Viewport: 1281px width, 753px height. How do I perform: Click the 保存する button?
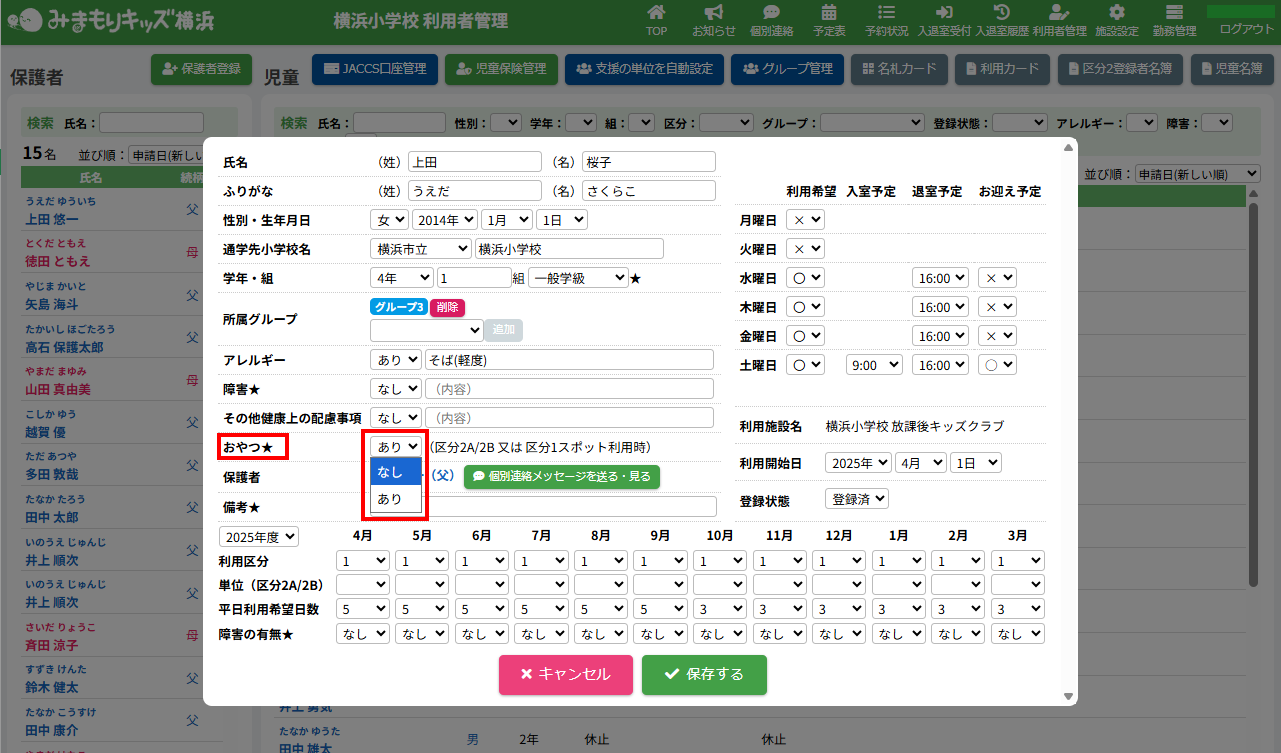[x=704, y=674]
